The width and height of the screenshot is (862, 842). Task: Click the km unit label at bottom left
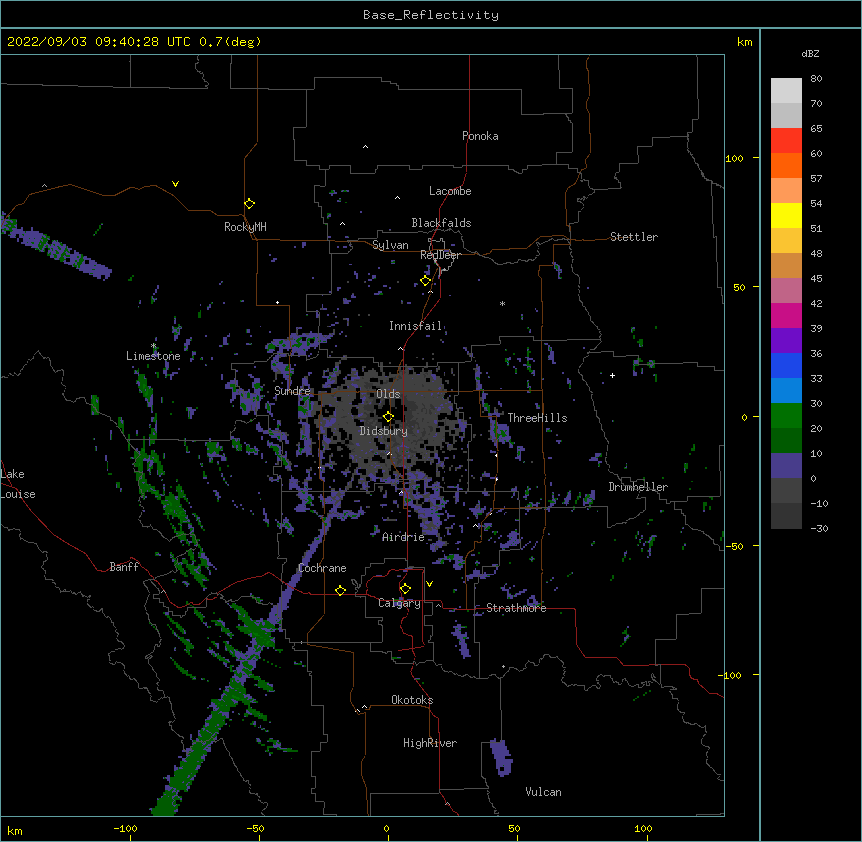[15, 830]
